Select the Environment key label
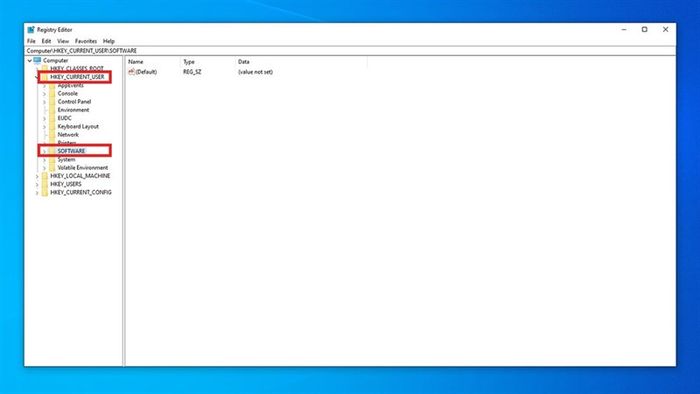Screen dimensions: 700x394 click(x=73, y=110)
